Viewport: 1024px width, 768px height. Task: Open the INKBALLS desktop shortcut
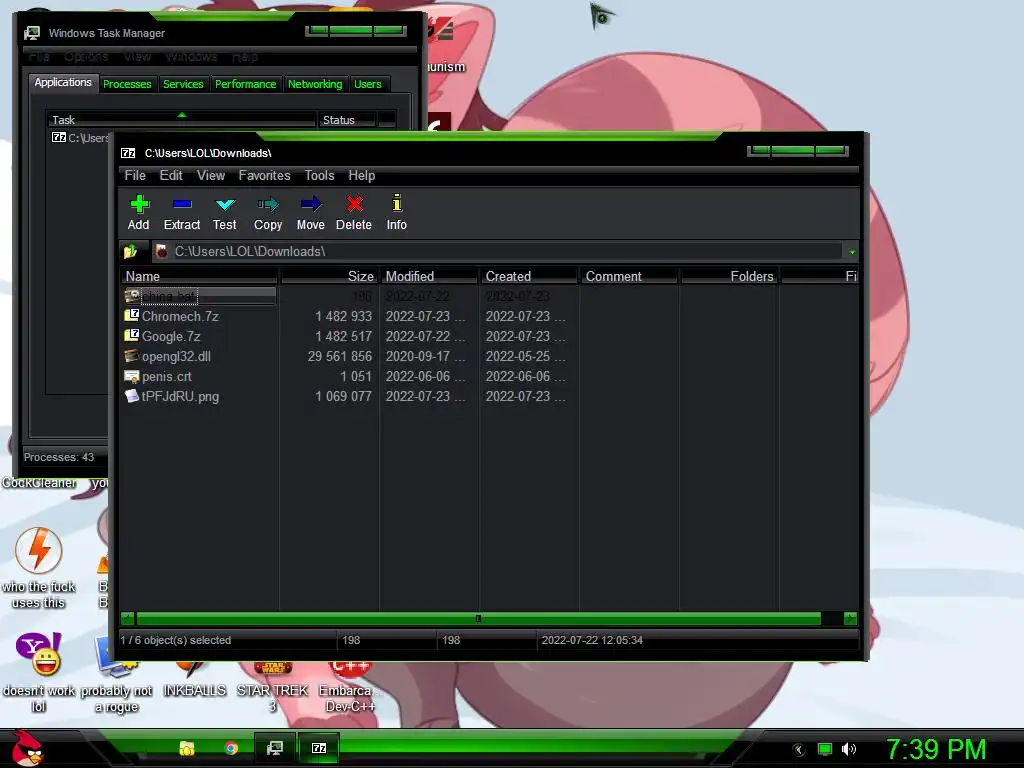tap(194, 690)
